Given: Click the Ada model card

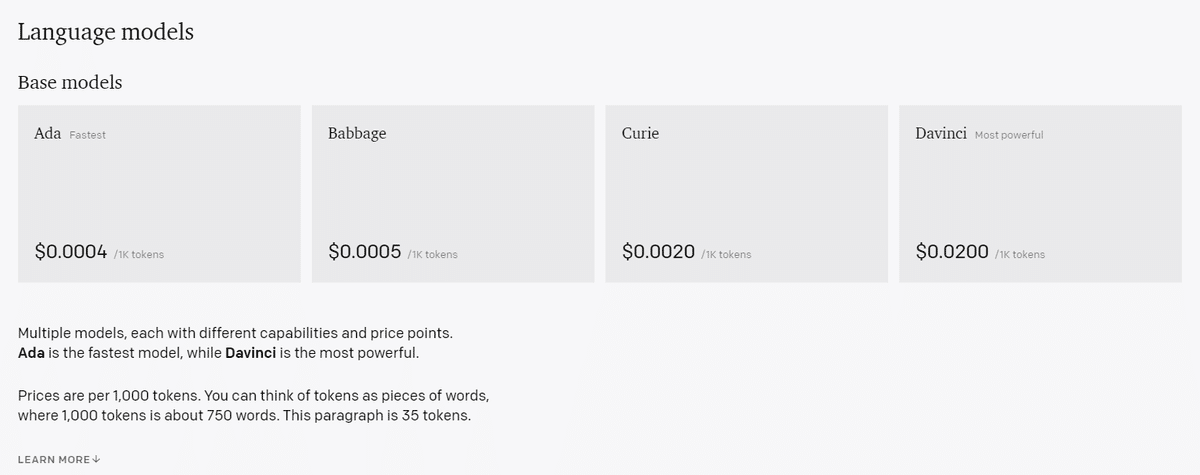Looking at the screenshot, I should [159, 194].
